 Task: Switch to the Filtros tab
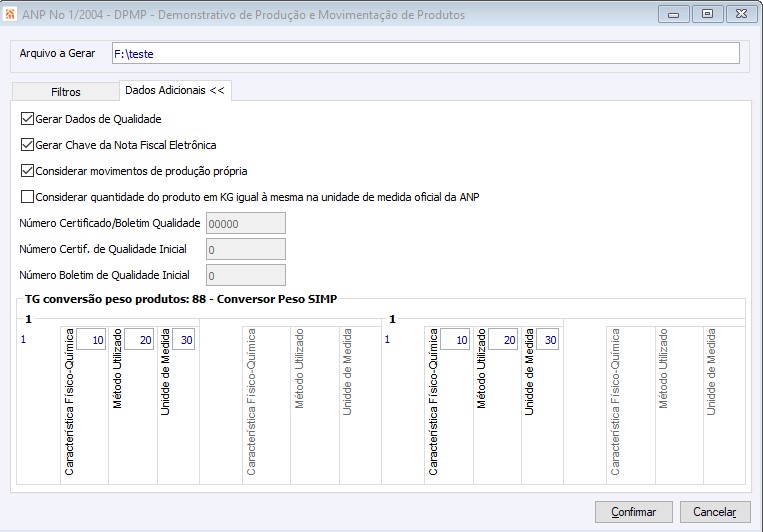66,92
